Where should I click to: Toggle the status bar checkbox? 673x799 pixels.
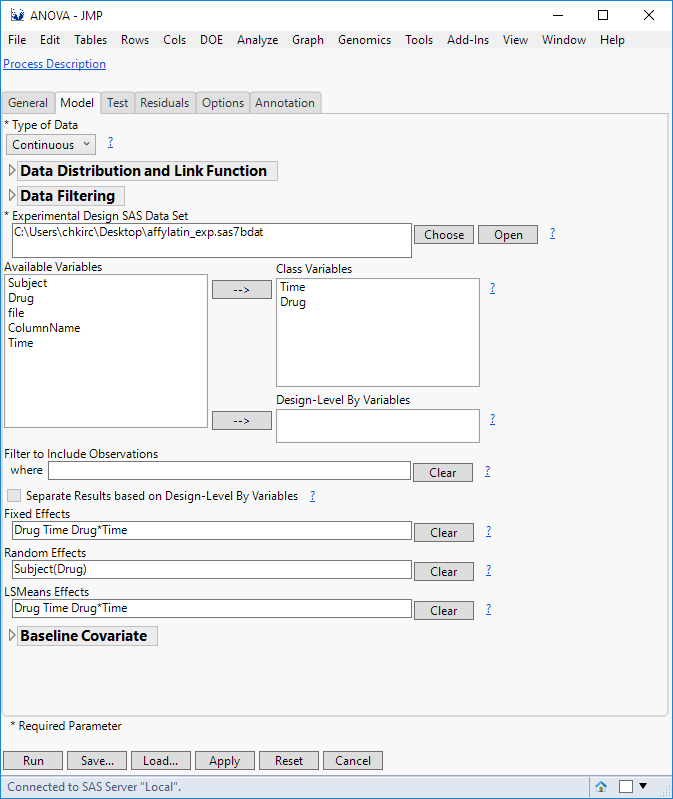(x=626, y=787)
